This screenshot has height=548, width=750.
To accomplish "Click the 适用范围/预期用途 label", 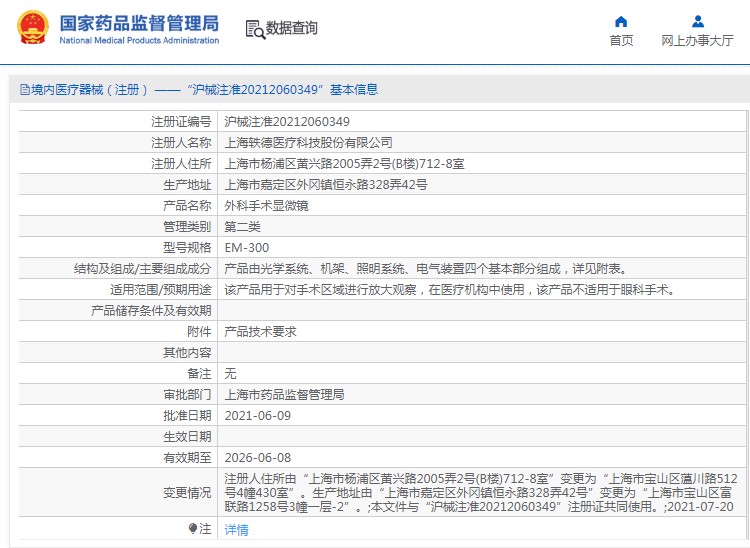I will [x=160, y=290].
